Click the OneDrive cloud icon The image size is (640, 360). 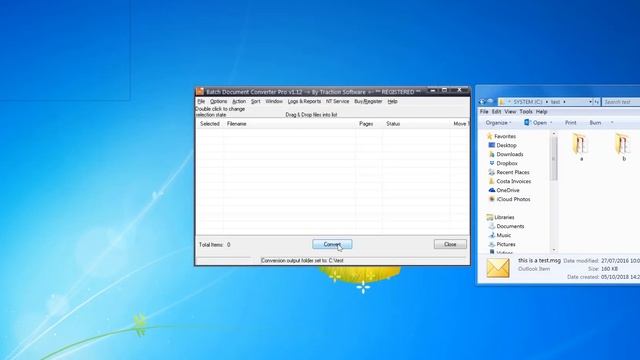(491, 190)
